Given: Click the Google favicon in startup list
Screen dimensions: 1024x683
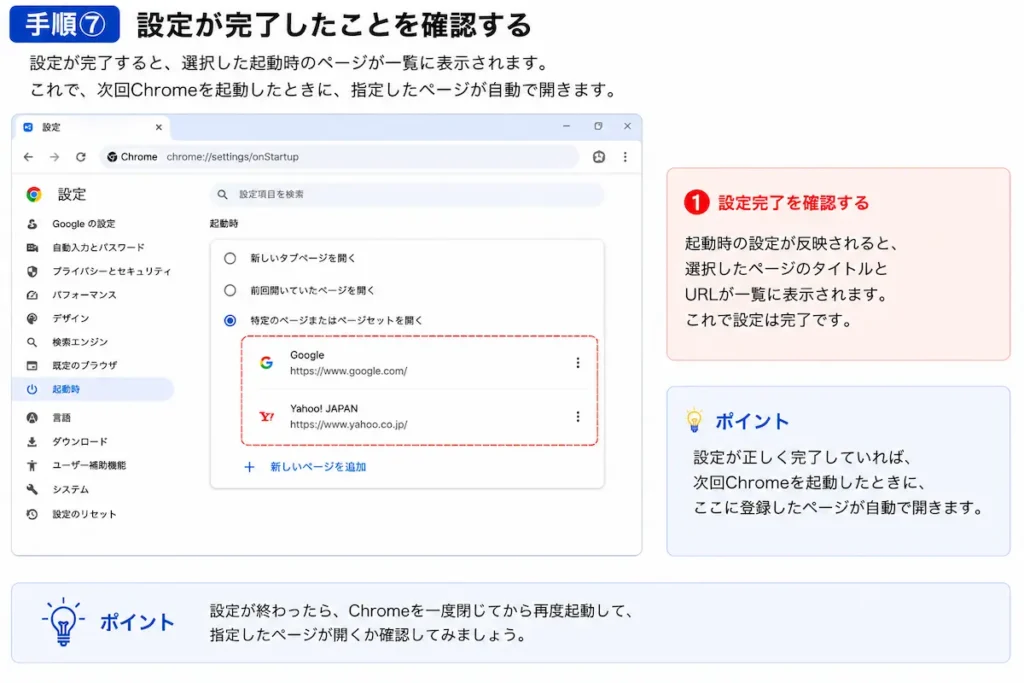Looking at the screenshot, I should click(x=266, y=362).
